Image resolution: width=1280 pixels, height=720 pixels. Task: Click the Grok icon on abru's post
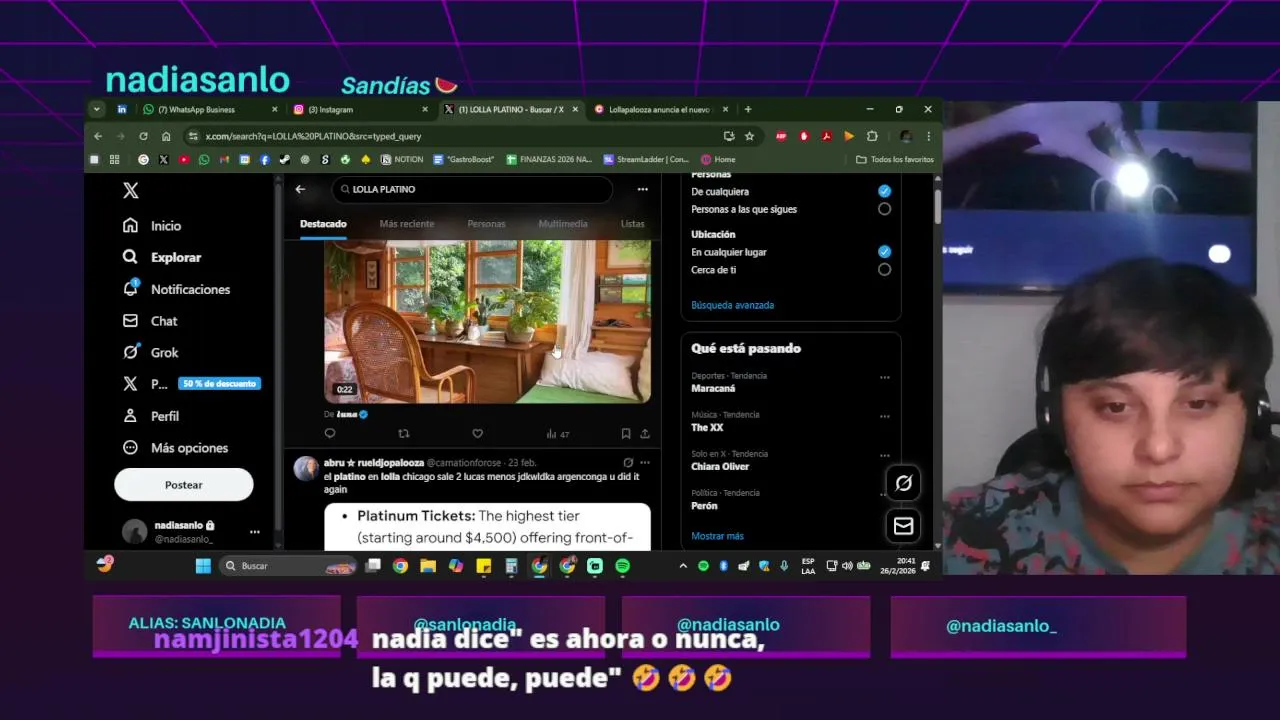(628, 463)
